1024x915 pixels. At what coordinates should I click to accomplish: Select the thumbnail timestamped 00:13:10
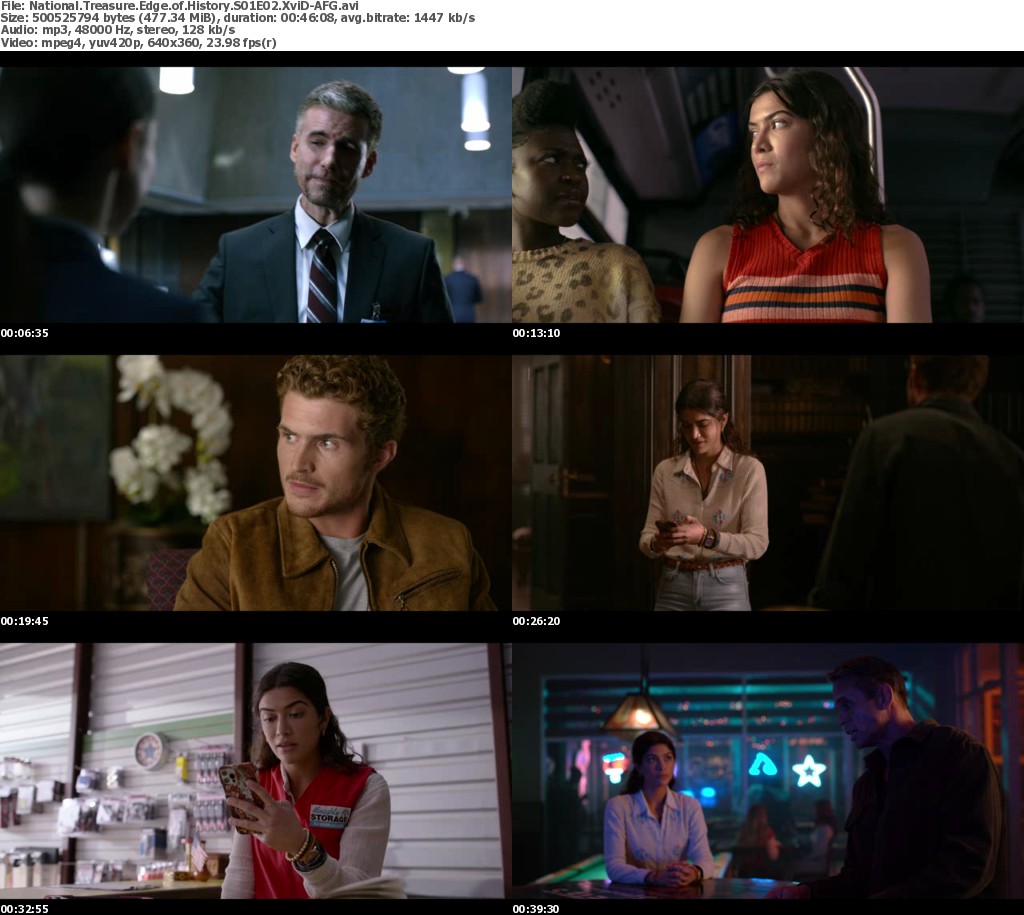(x=767, y=195)
